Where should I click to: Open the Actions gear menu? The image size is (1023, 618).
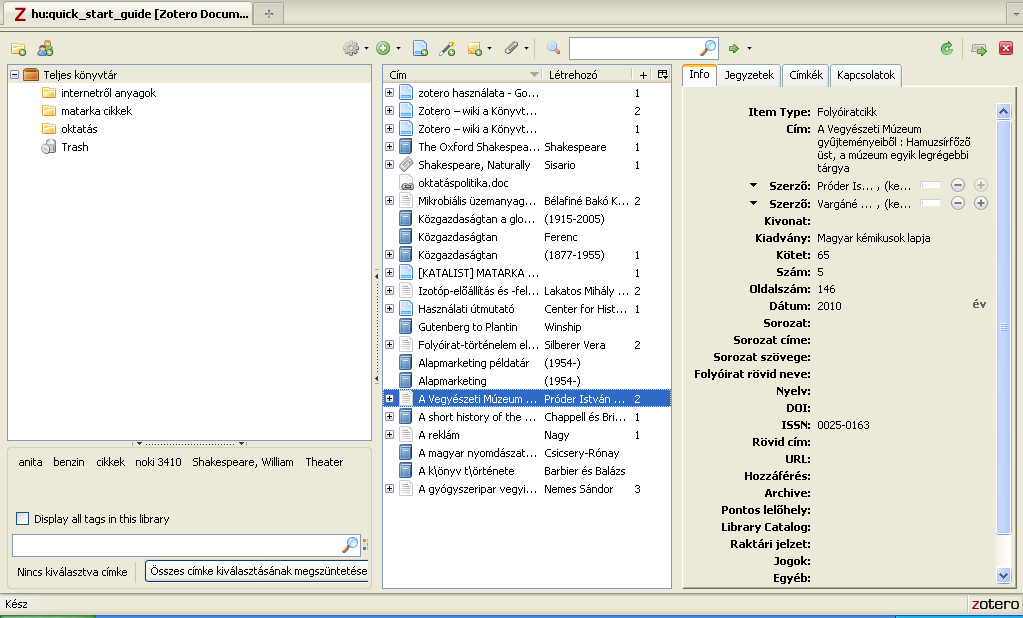pos(351,48)
